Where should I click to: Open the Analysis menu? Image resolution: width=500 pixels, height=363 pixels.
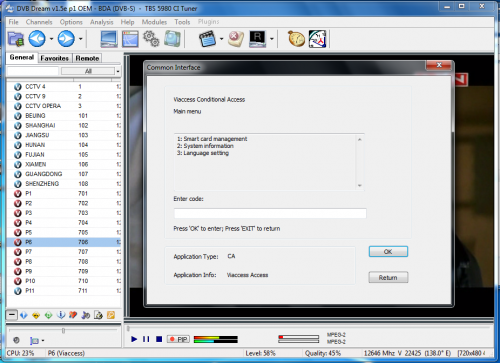(x=102, y=22)
